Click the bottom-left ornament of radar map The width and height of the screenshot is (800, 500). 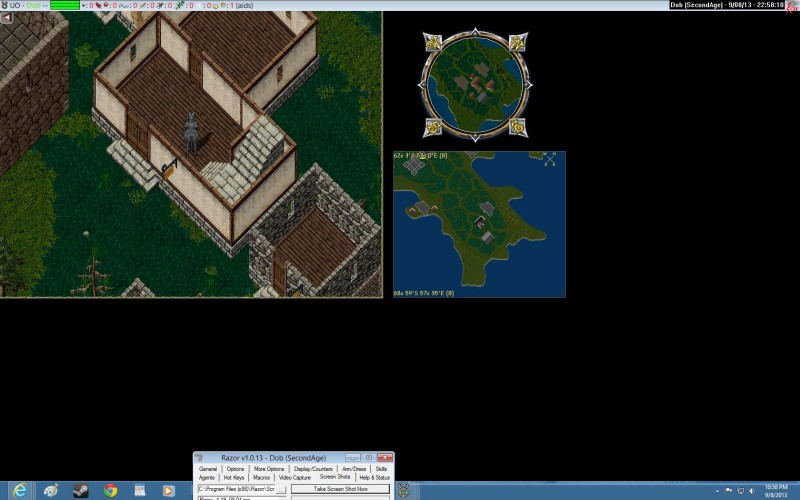(x=433, y=127)
